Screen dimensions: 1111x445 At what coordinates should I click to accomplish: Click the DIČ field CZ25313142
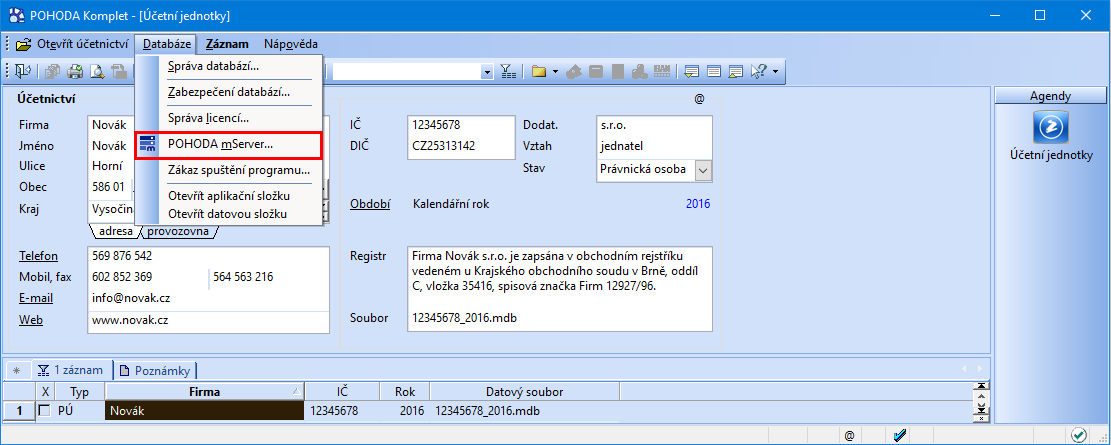[x=461, y=147]
